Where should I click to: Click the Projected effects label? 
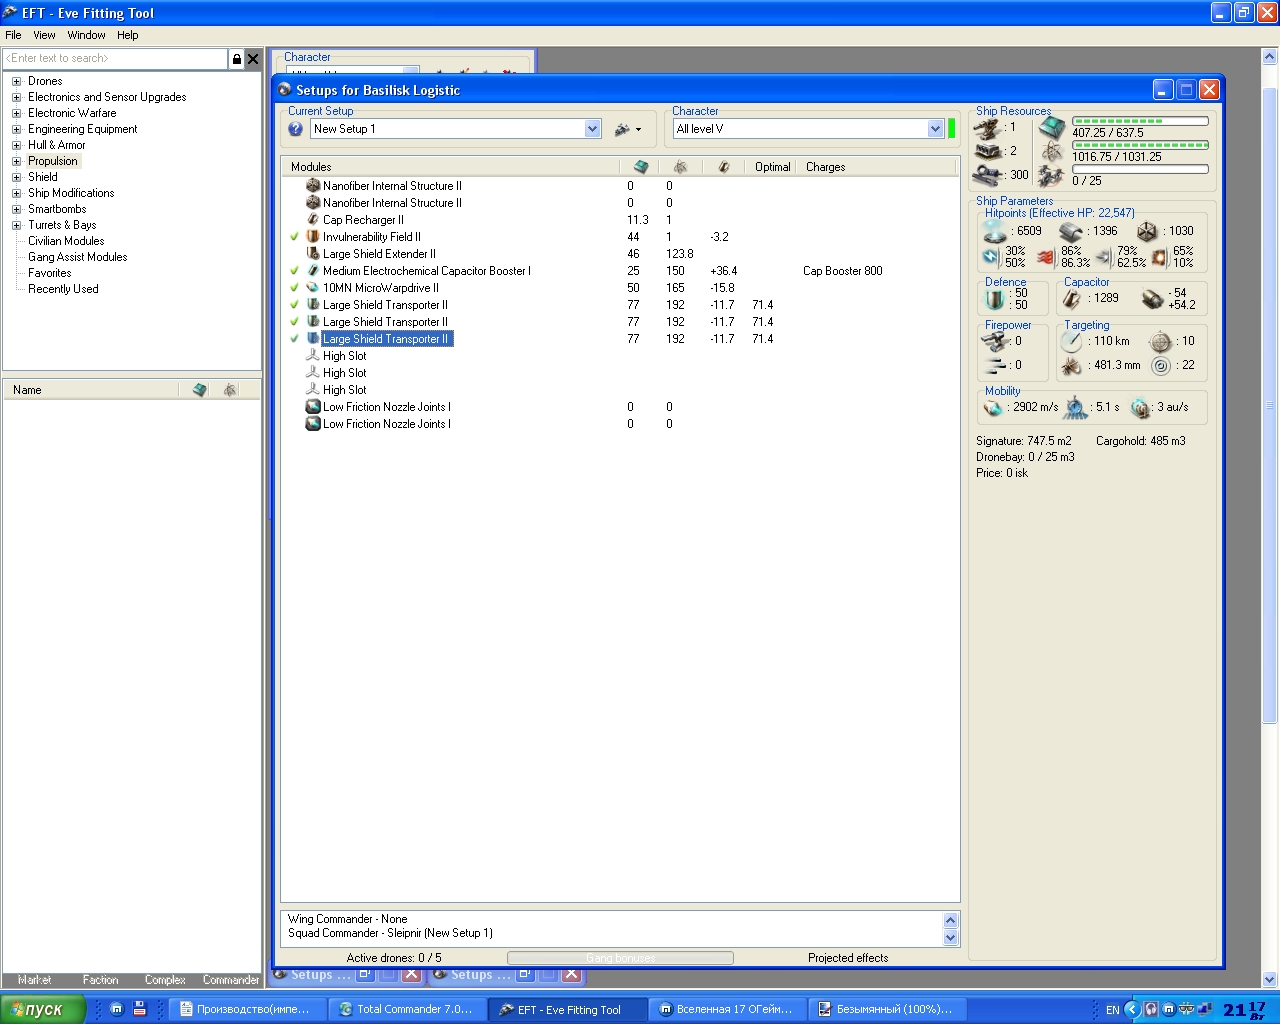coord(848,958)
